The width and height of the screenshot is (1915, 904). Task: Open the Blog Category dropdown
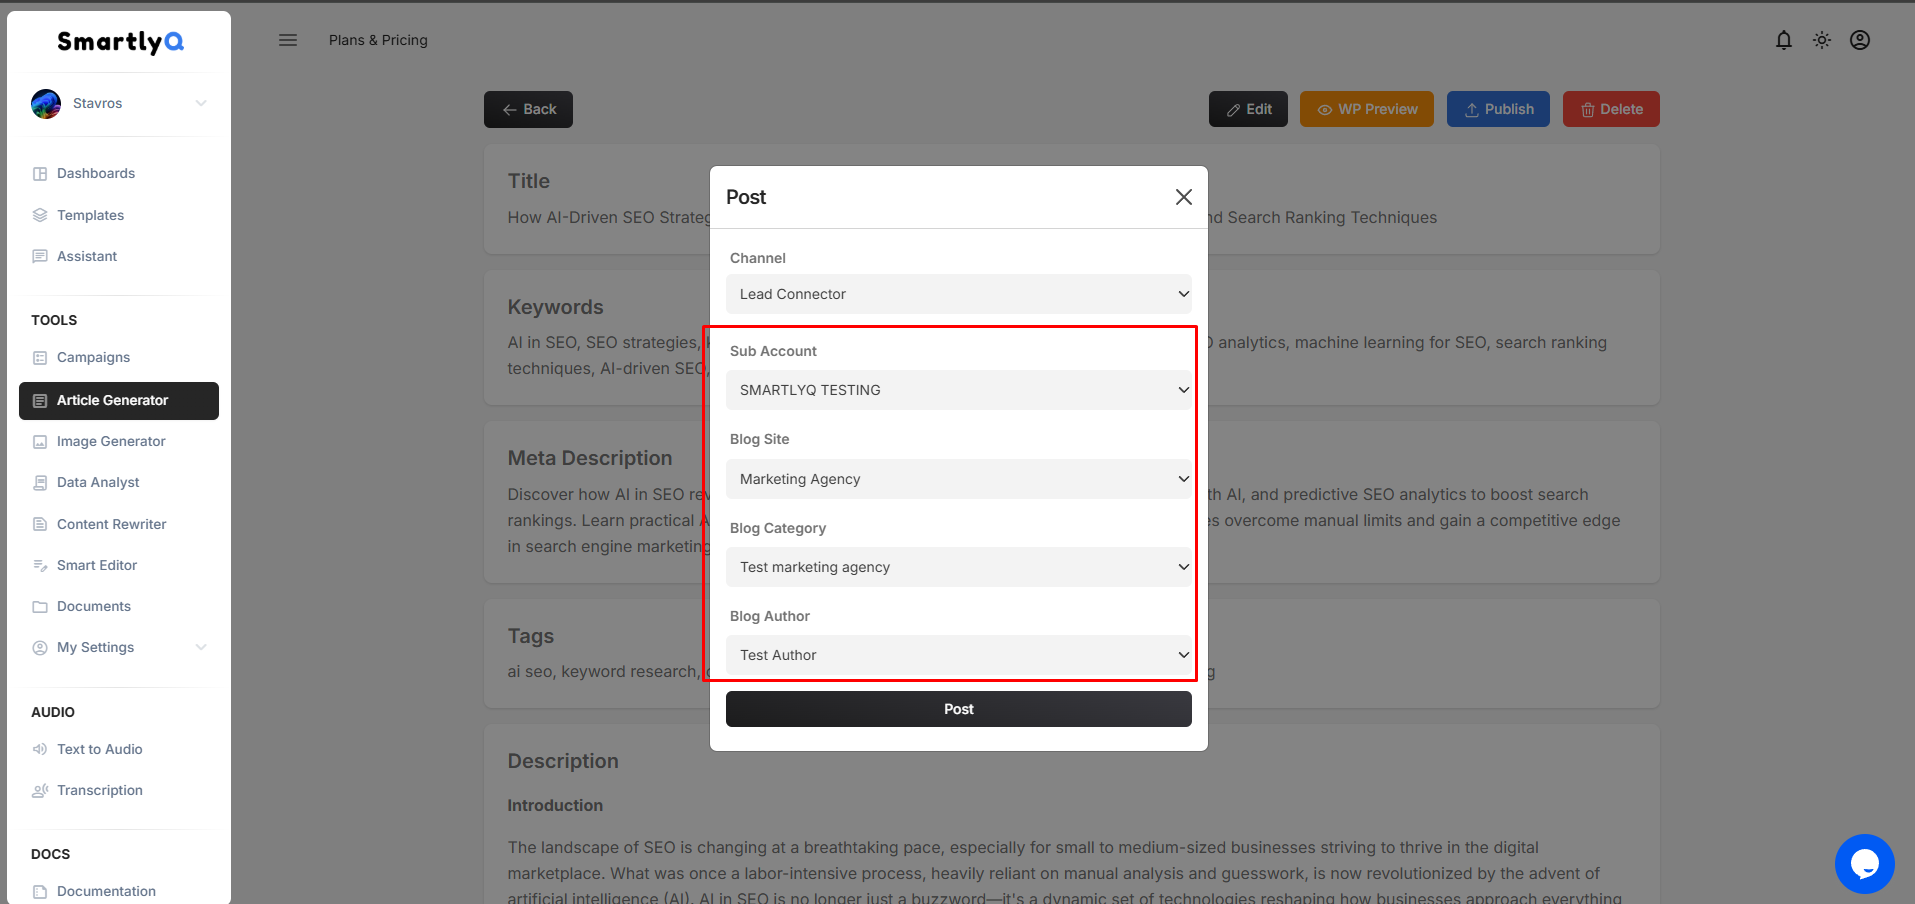959,567
